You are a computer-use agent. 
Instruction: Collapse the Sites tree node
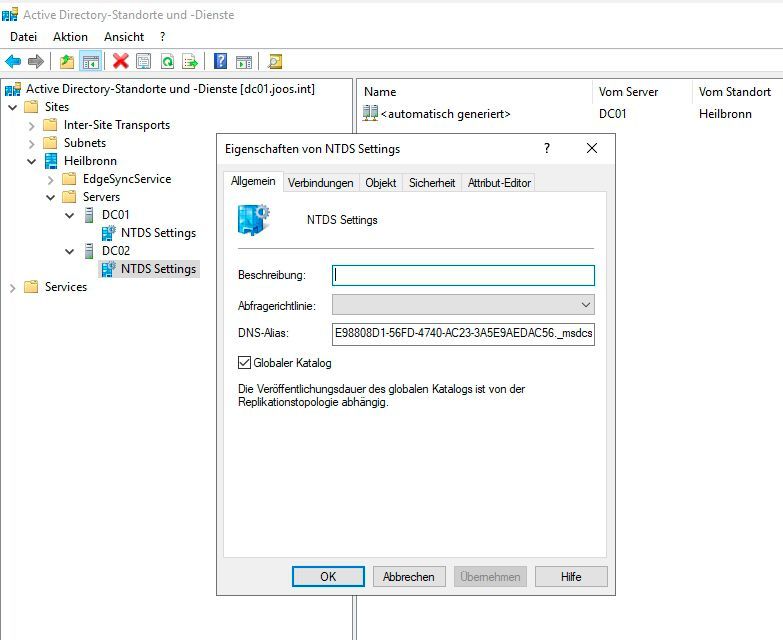[12, 107]
